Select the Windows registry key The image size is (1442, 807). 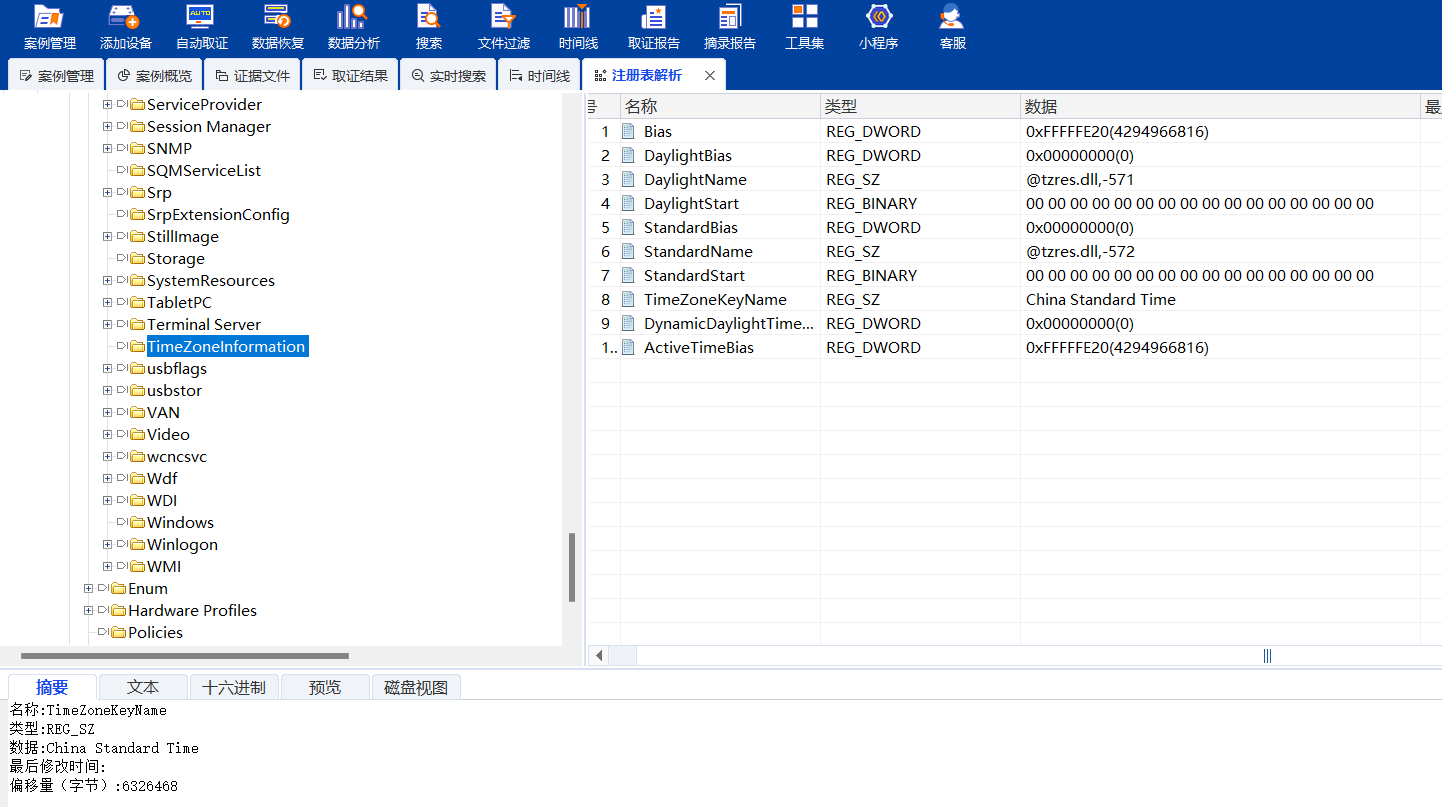click(x=180, y=523)
